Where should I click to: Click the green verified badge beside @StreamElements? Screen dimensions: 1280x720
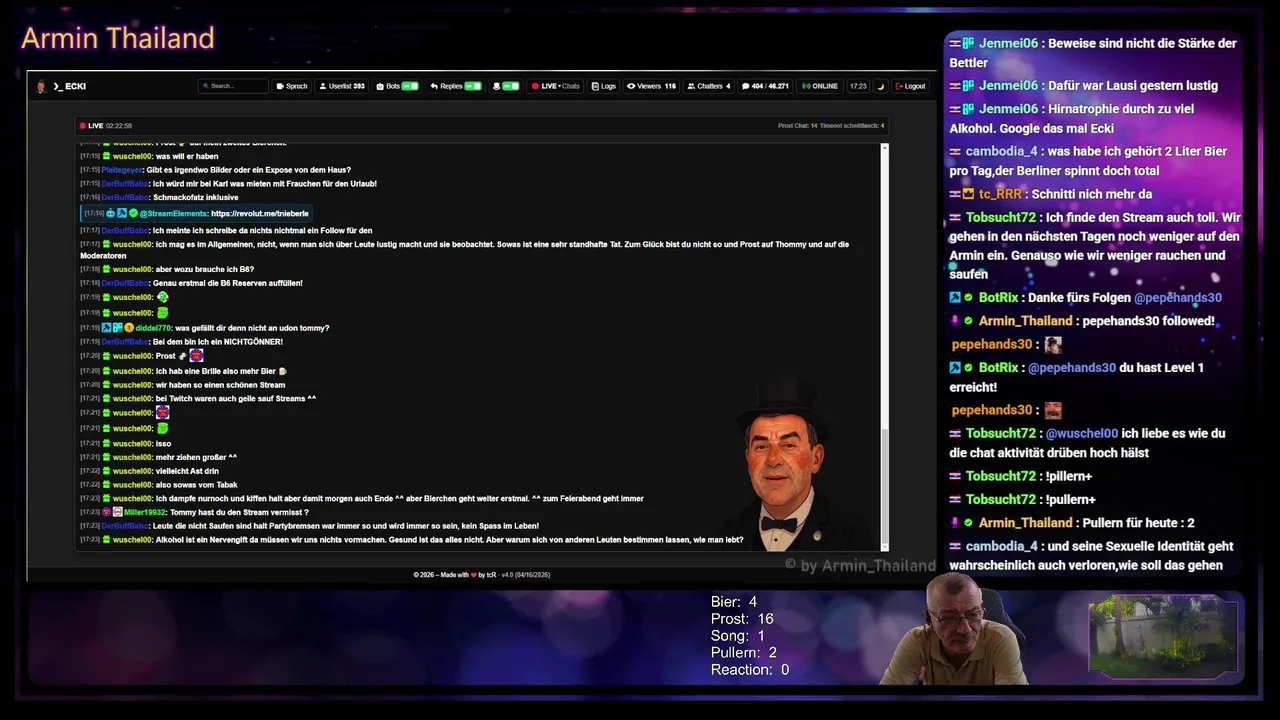point(133,213)
